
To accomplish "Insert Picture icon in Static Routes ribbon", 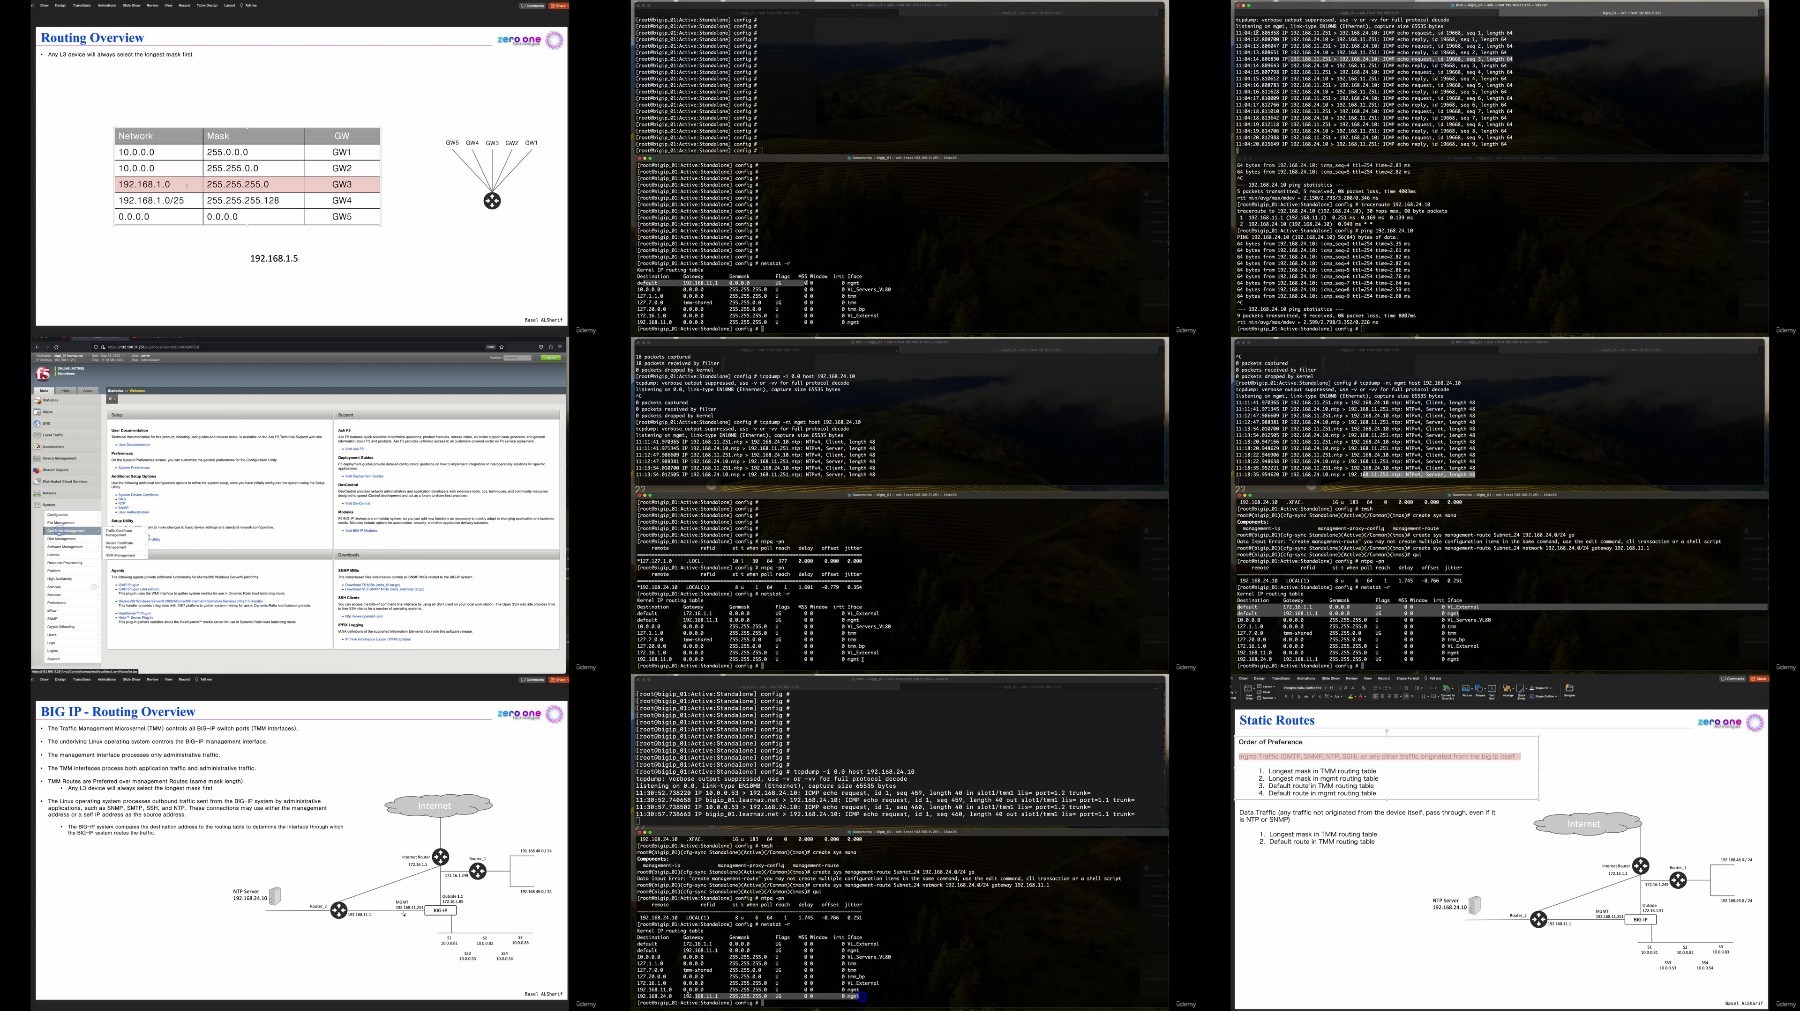I will tap(1466, 688).
